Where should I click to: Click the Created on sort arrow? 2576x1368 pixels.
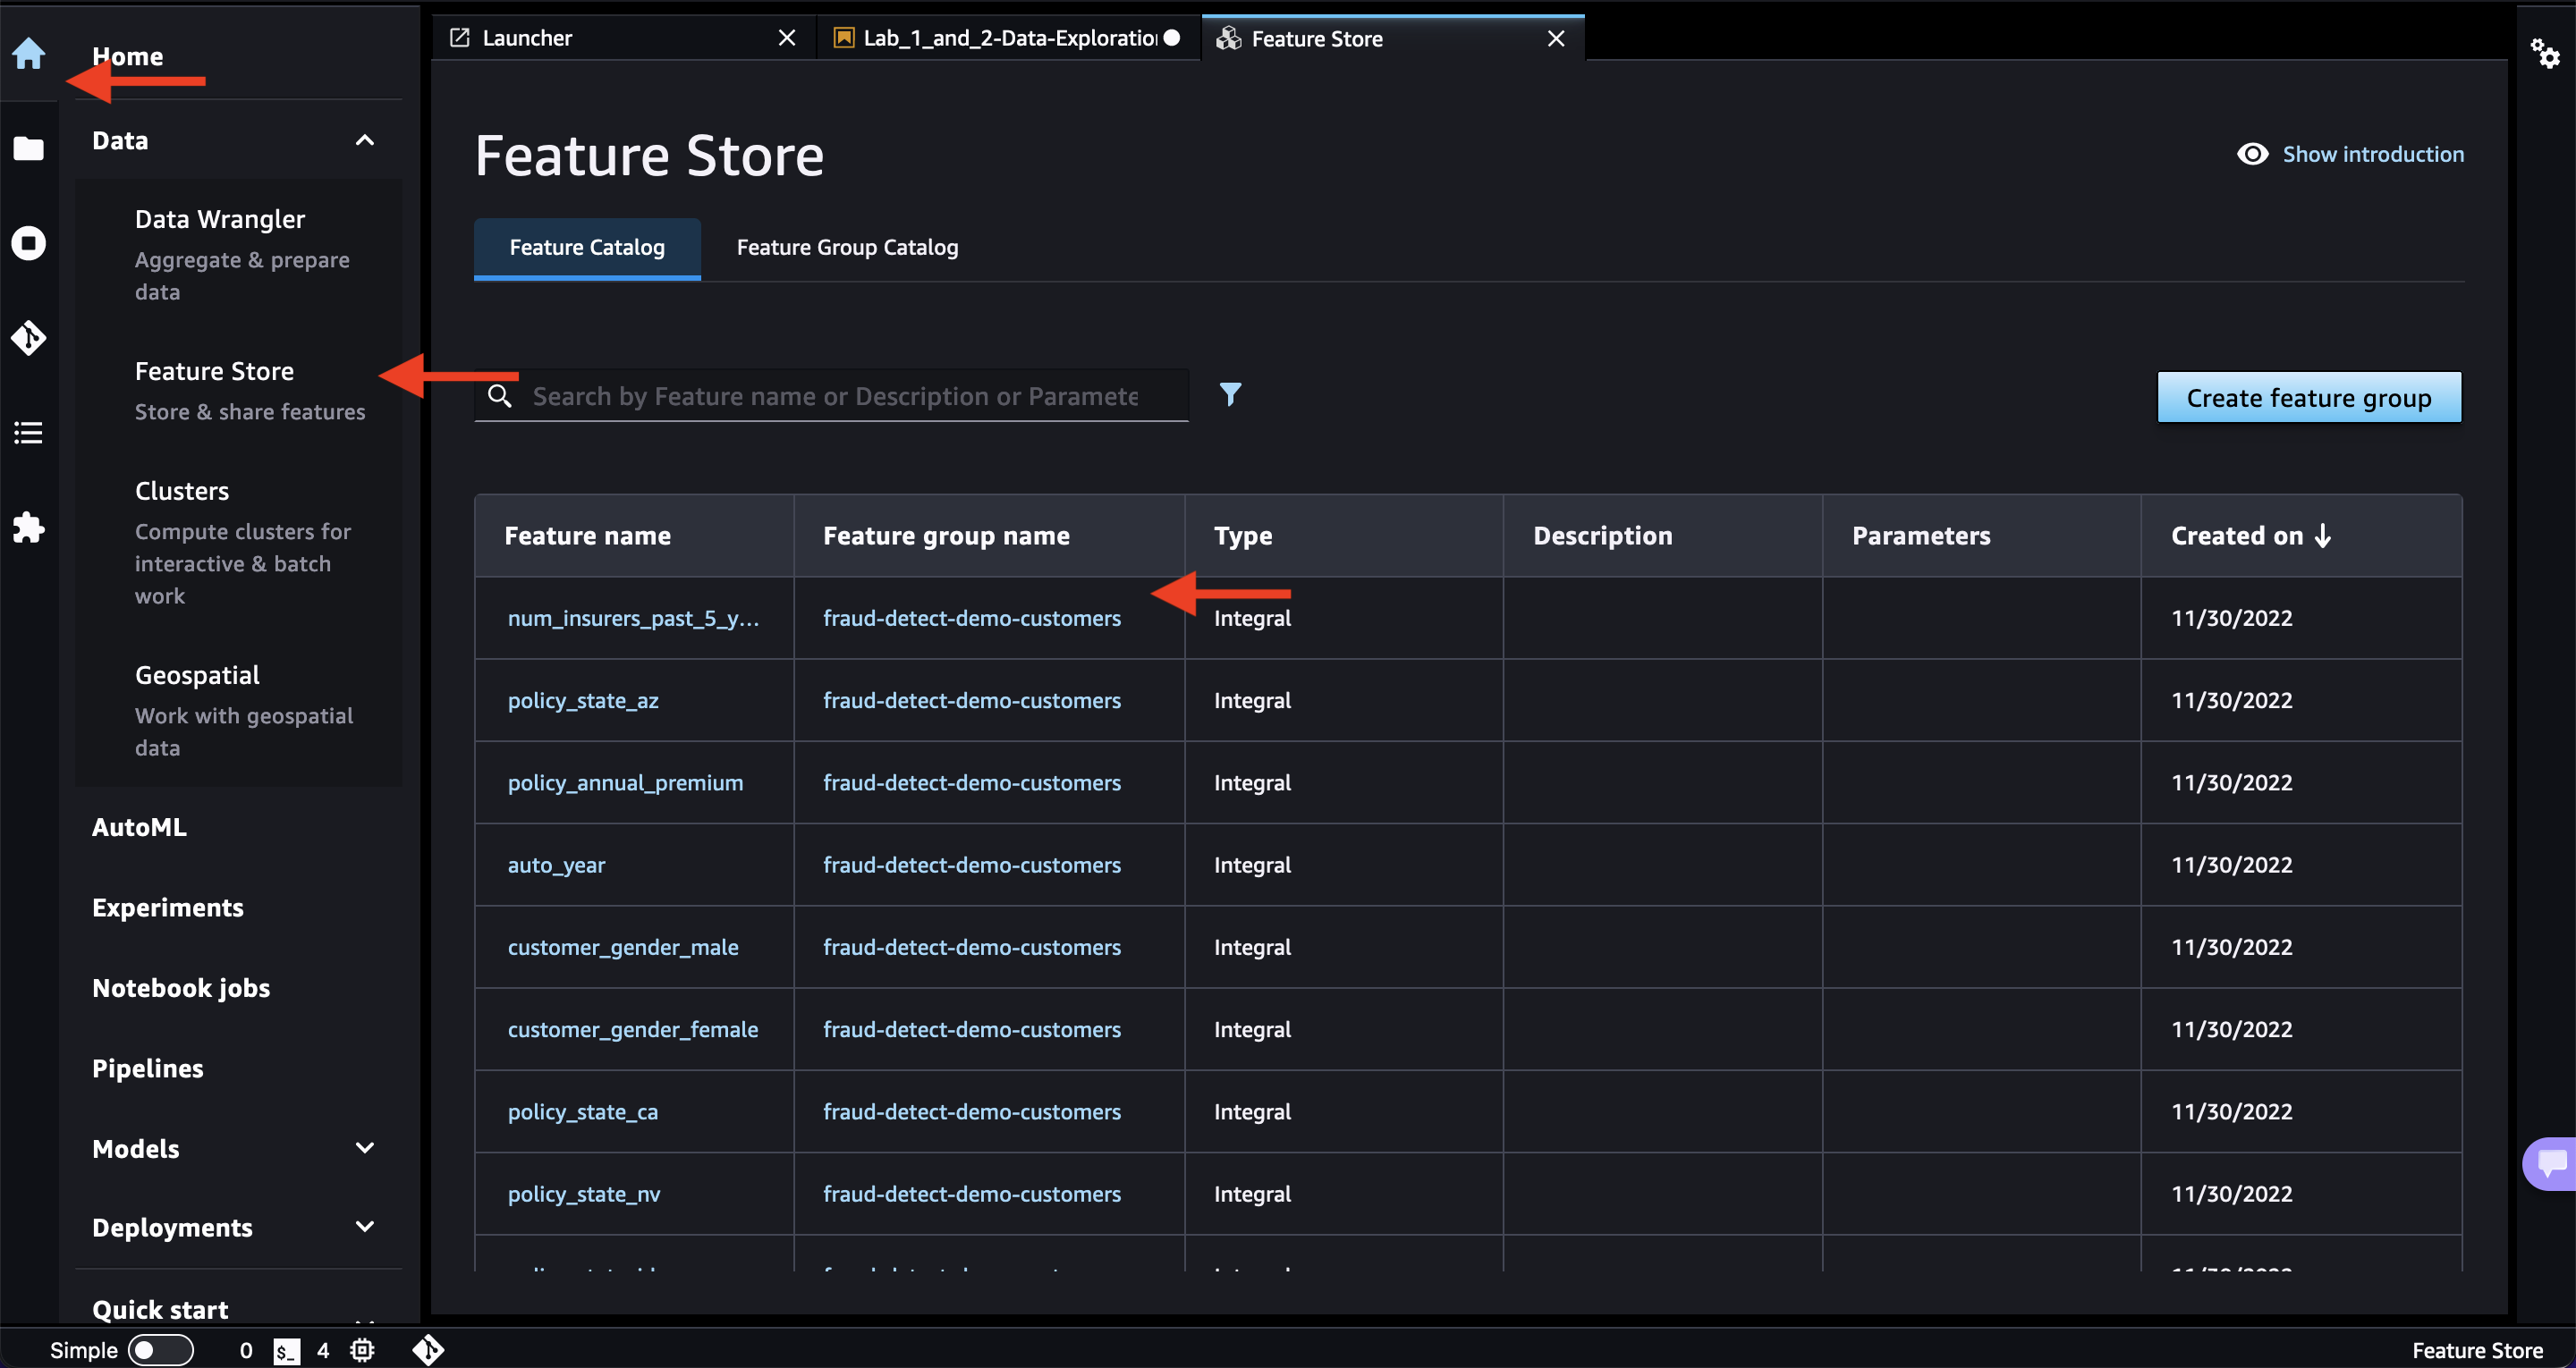point(2322,536)
